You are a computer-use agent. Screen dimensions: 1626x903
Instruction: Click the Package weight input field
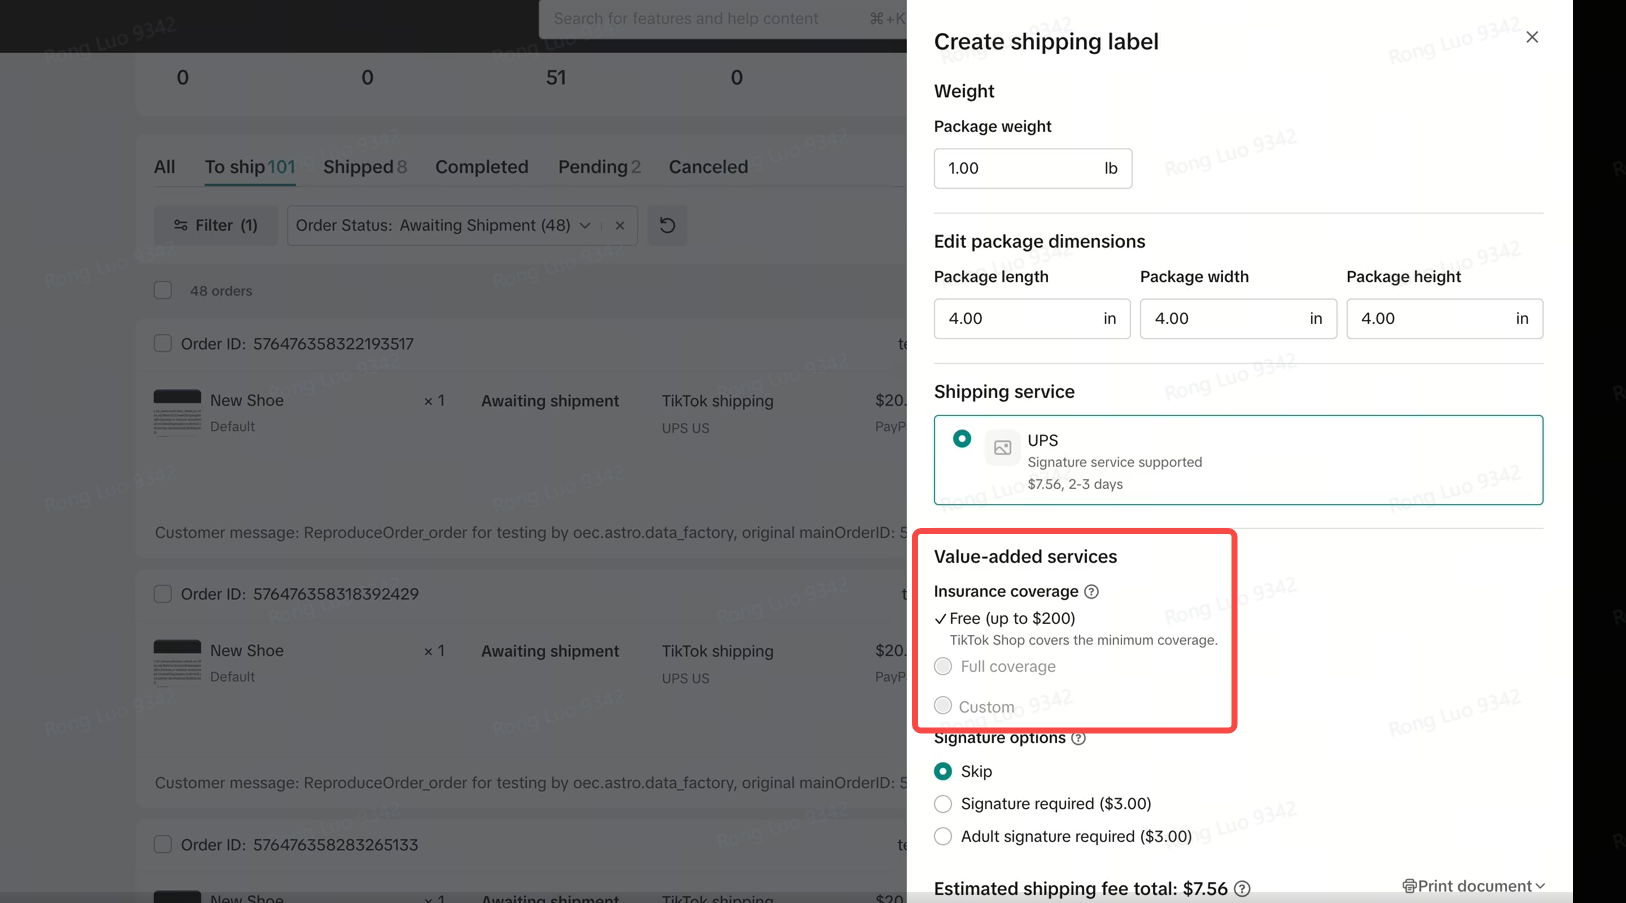pos(1015,169)
